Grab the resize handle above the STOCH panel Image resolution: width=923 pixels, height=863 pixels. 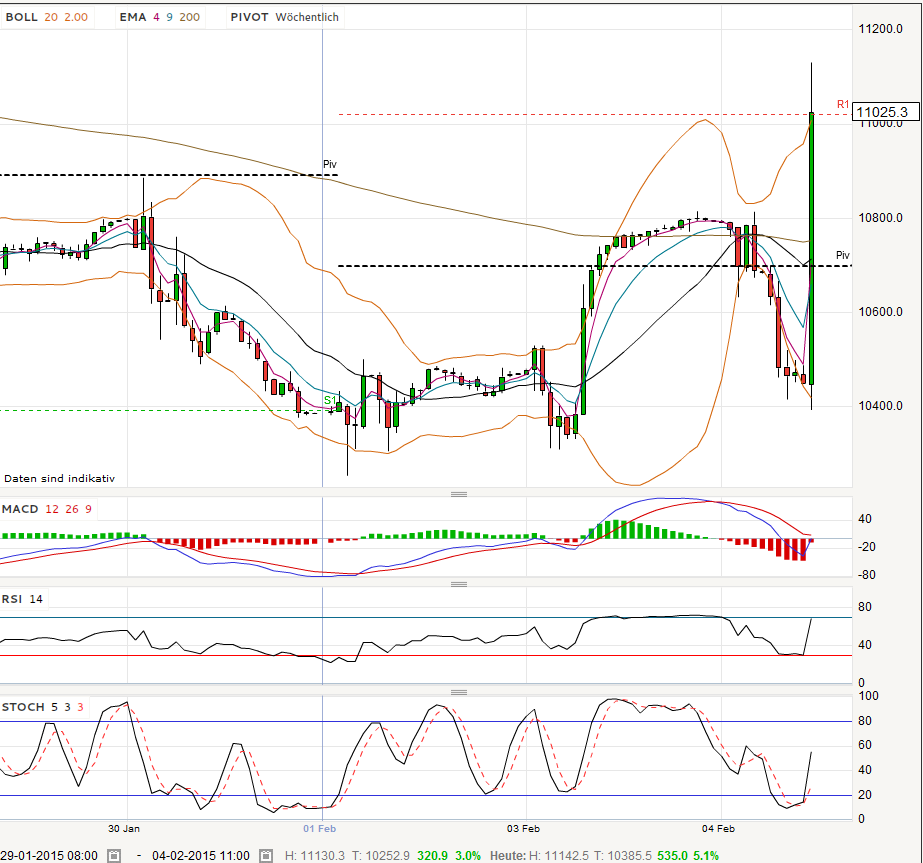459,692
